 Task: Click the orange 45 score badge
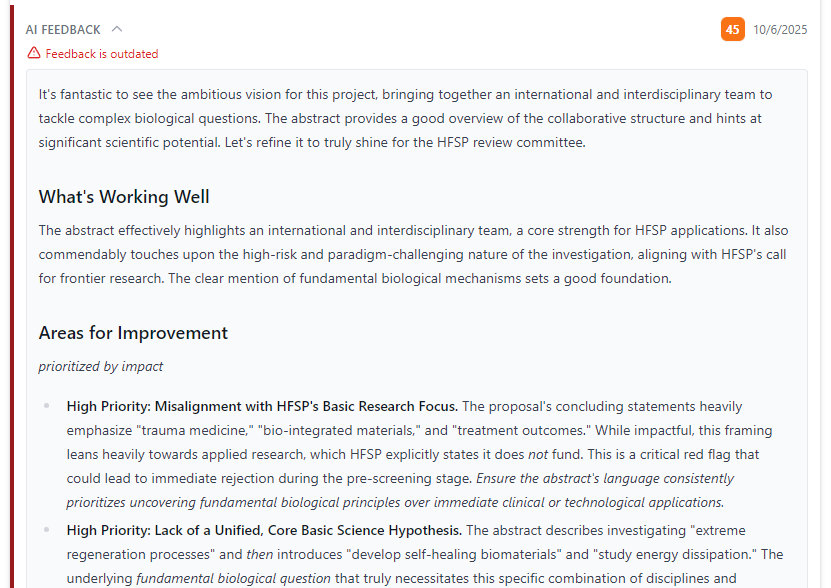coord(732,29)
